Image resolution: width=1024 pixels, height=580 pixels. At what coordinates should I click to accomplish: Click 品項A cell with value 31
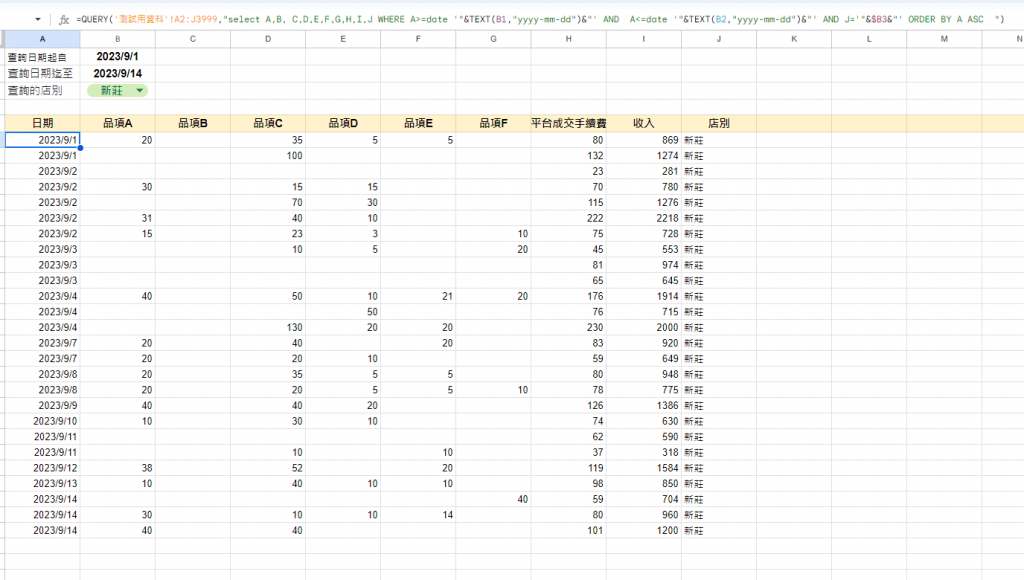pyautogui.click(x=118, y=218)
